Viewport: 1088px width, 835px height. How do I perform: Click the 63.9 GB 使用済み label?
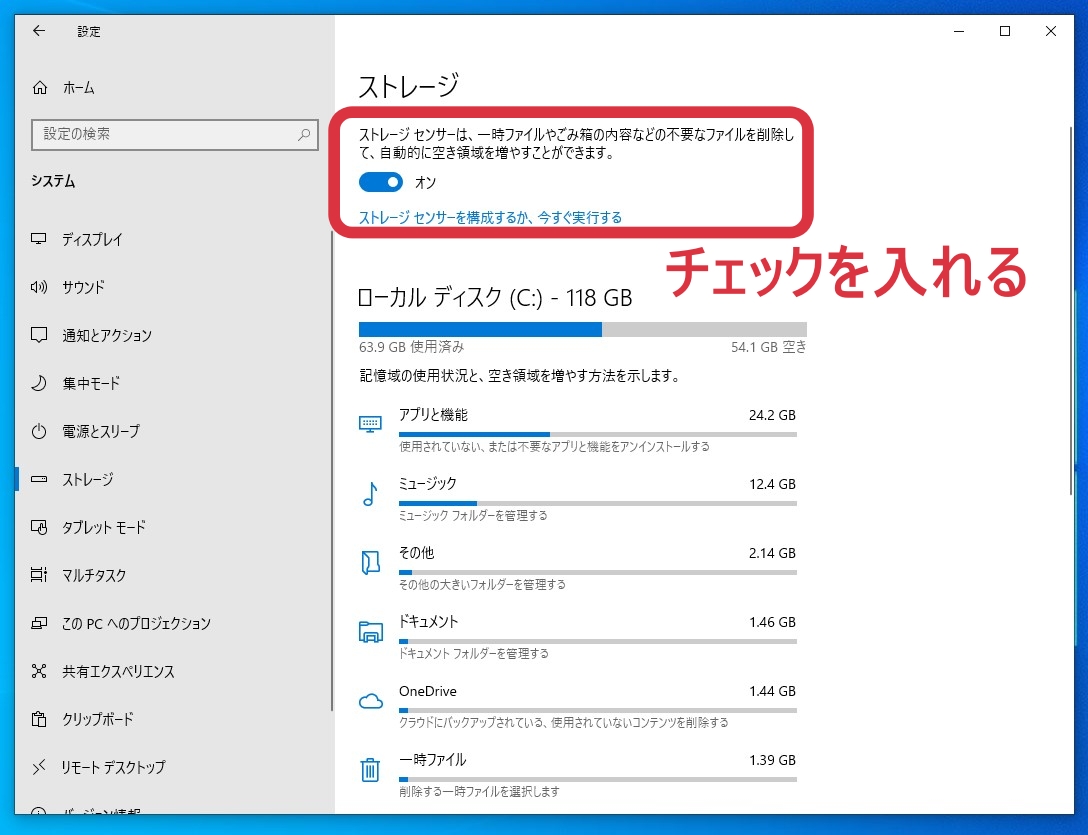pyautogui.click(x=411, y=347)
